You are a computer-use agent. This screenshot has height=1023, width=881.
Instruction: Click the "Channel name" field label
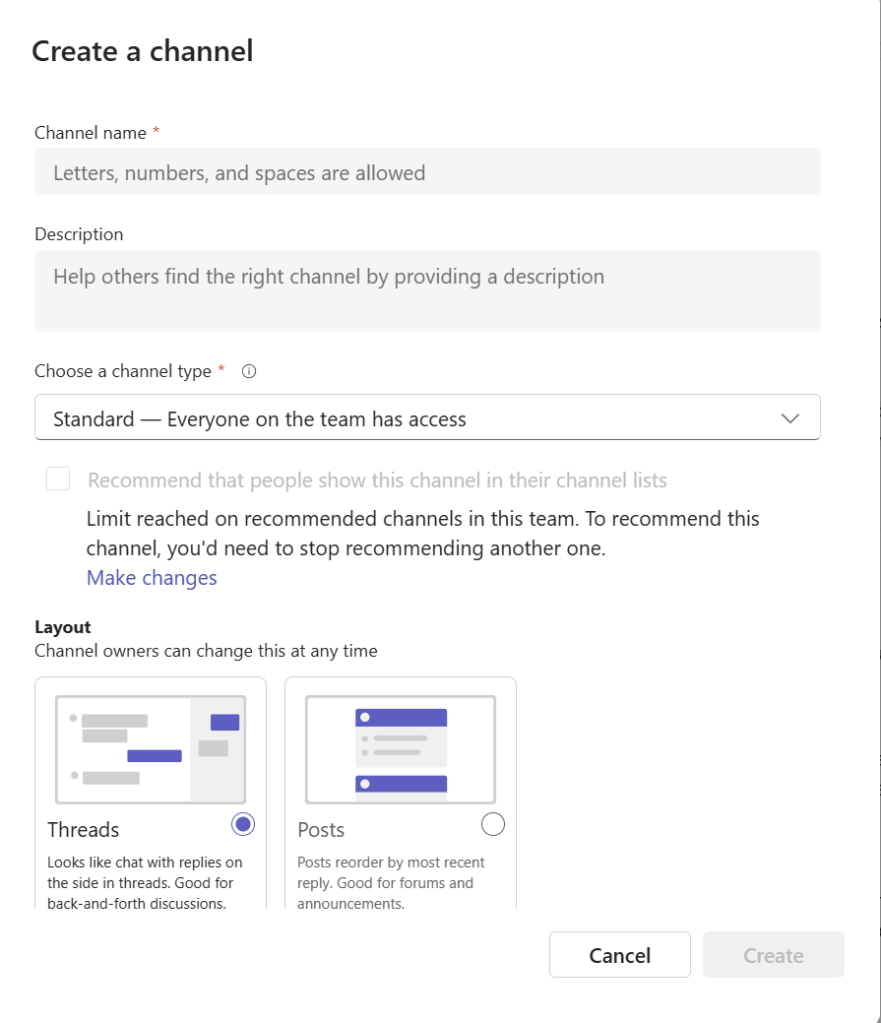(90, 133)
